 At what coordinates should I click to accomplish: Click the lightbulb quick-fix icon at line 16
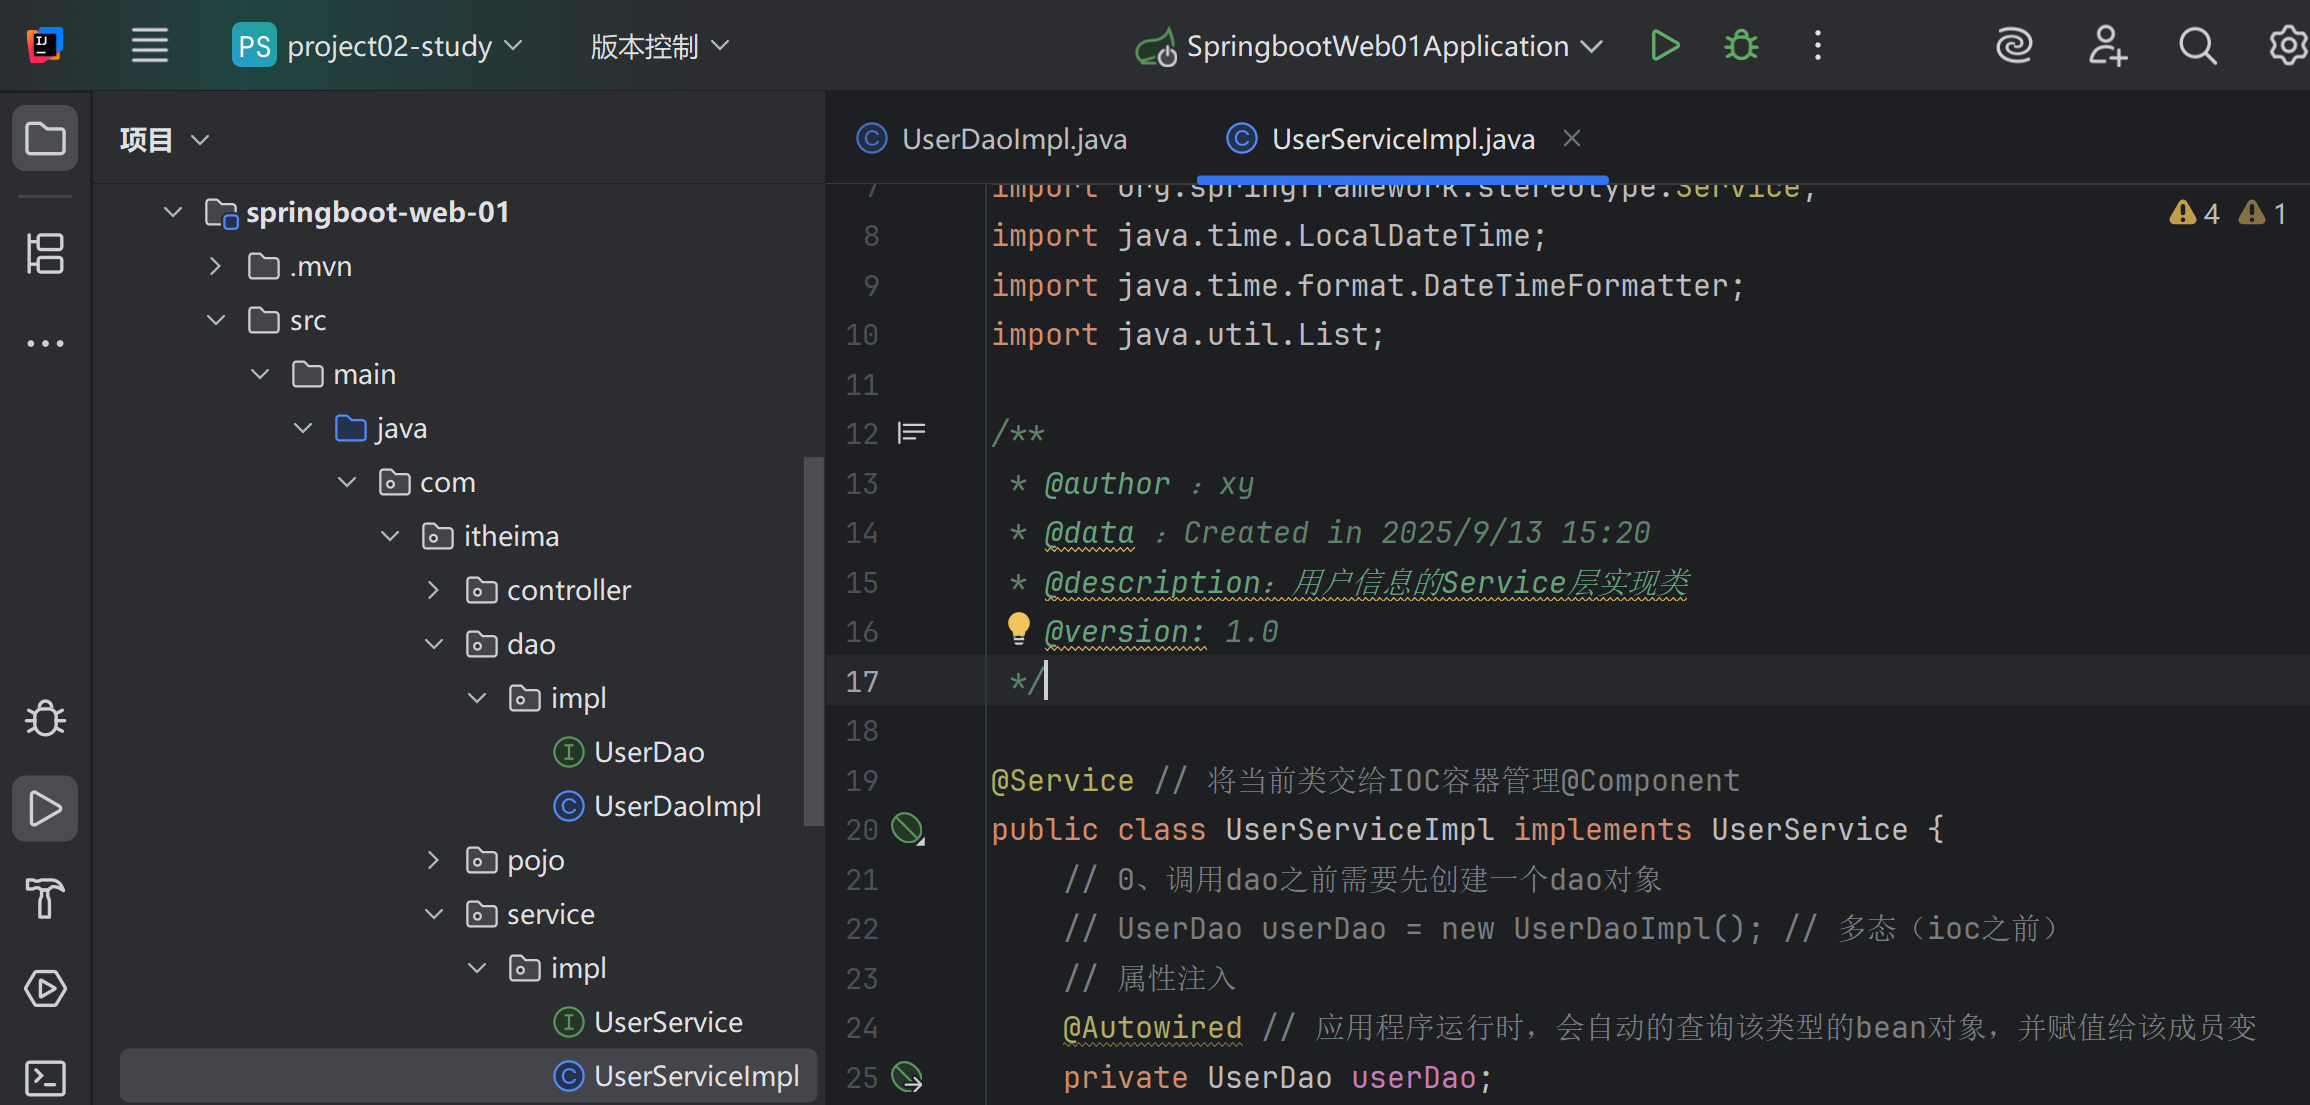tap(1018, 628)
